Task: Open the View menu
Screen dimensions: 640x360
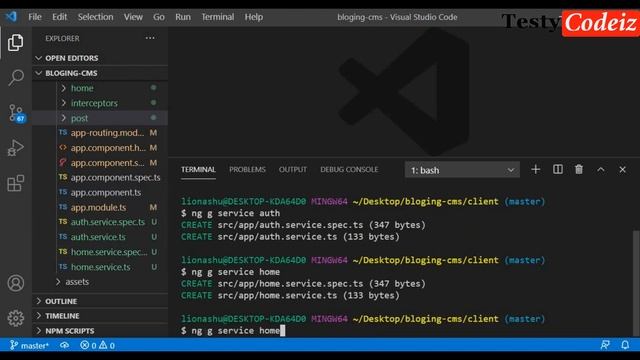Action: 133,17
